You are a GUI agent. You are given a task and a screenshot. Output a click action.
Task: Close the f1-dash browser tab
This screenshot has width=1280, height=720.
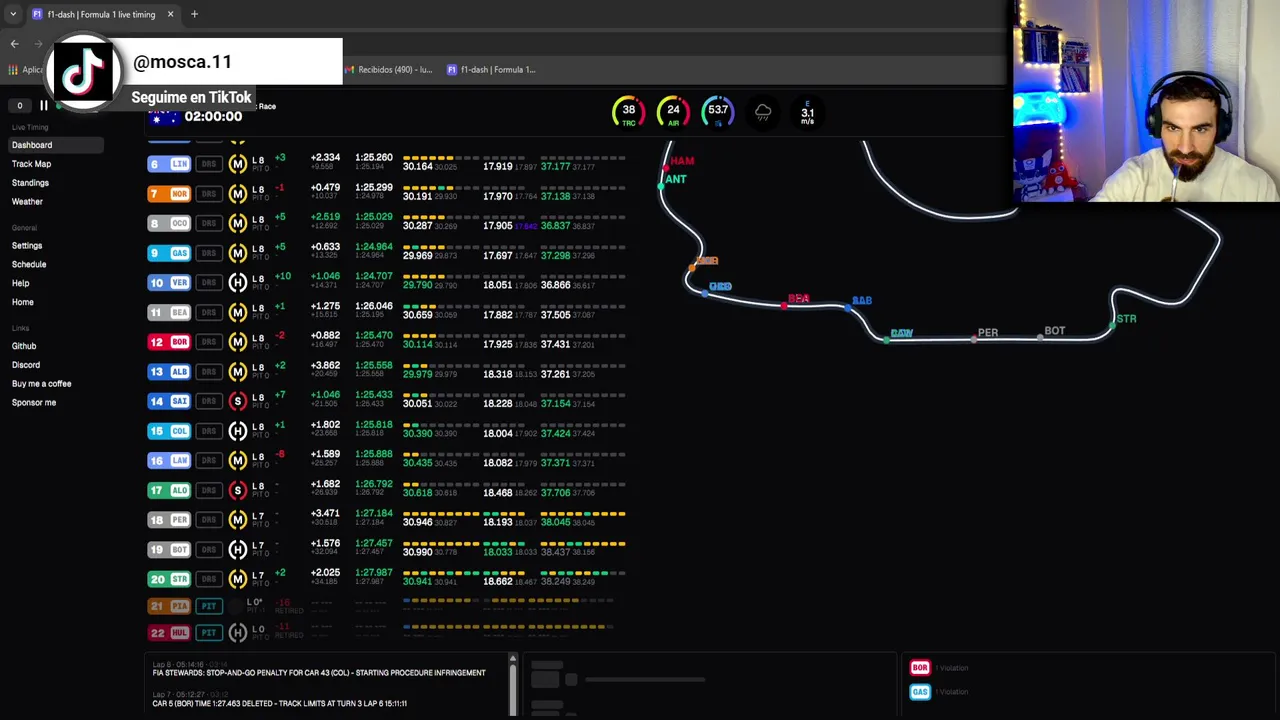coord(170,14)
